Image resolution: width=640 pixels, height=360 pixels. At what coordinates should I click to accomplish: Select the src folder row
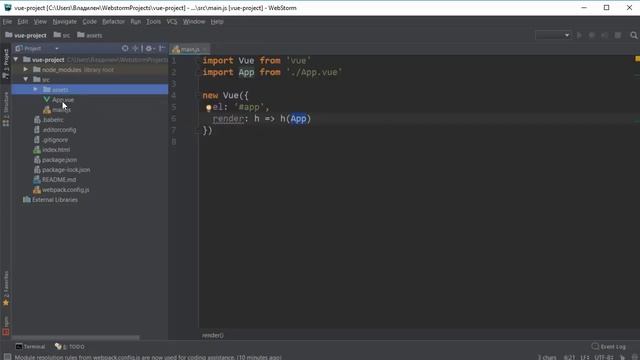pyautogui.click(x=90, y=80)
